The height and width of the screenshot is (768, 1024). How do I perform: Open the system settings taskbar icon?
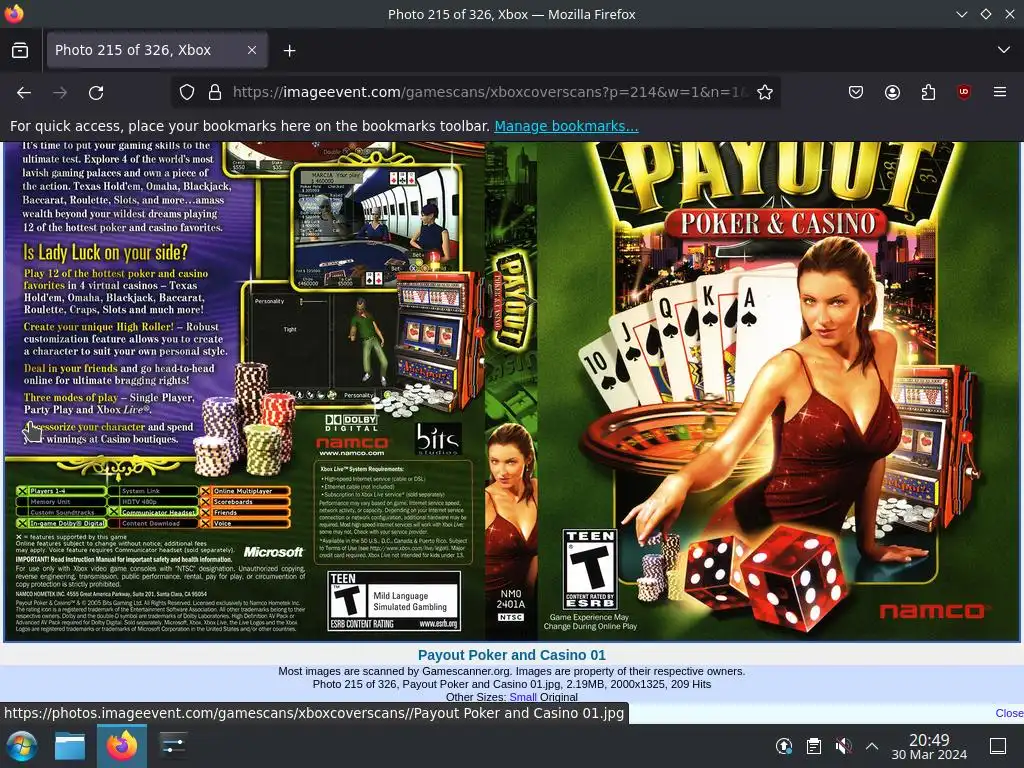tap(173, 746)
